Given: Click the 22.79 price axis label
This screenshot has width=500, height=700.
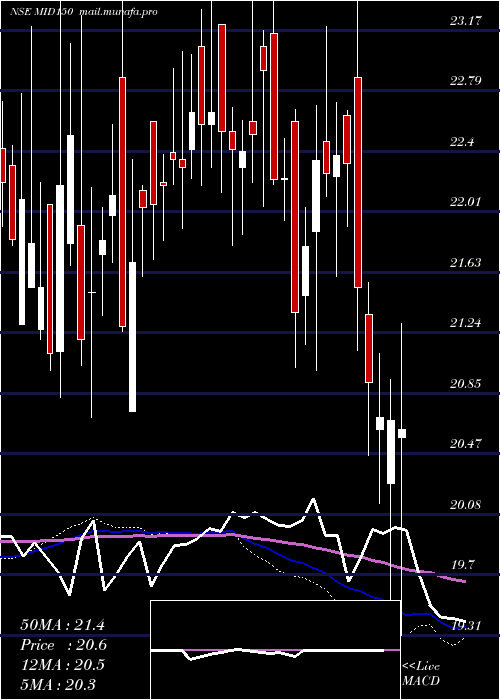Looking at the screenshot, I should (x=465, y=81).
